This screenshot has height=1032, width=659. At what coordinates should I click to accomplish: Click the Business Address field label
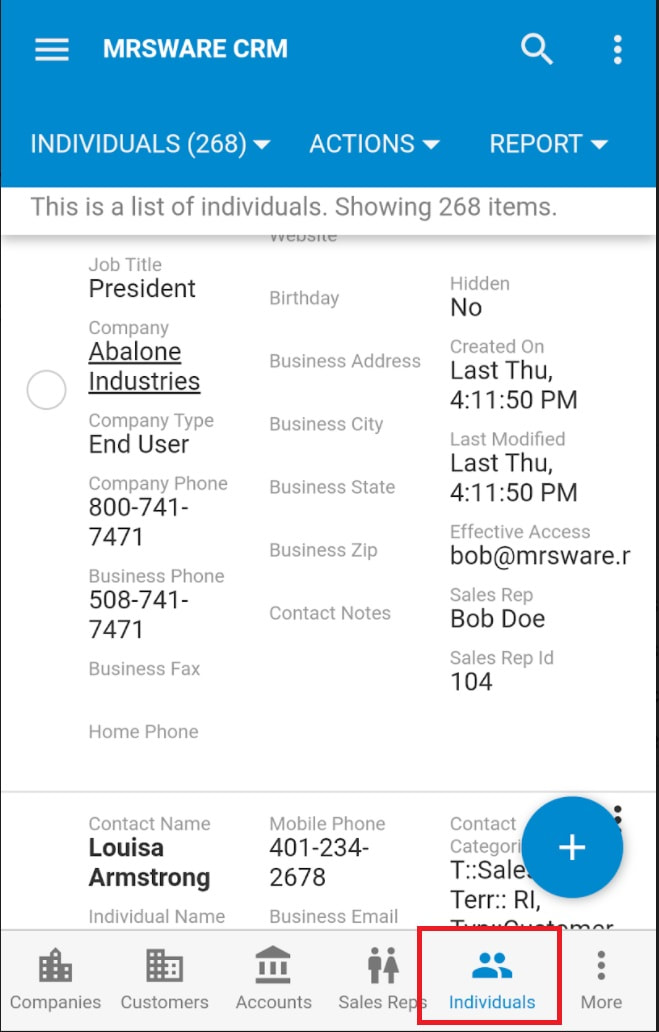pyautogui.click(x=345, y=361)
